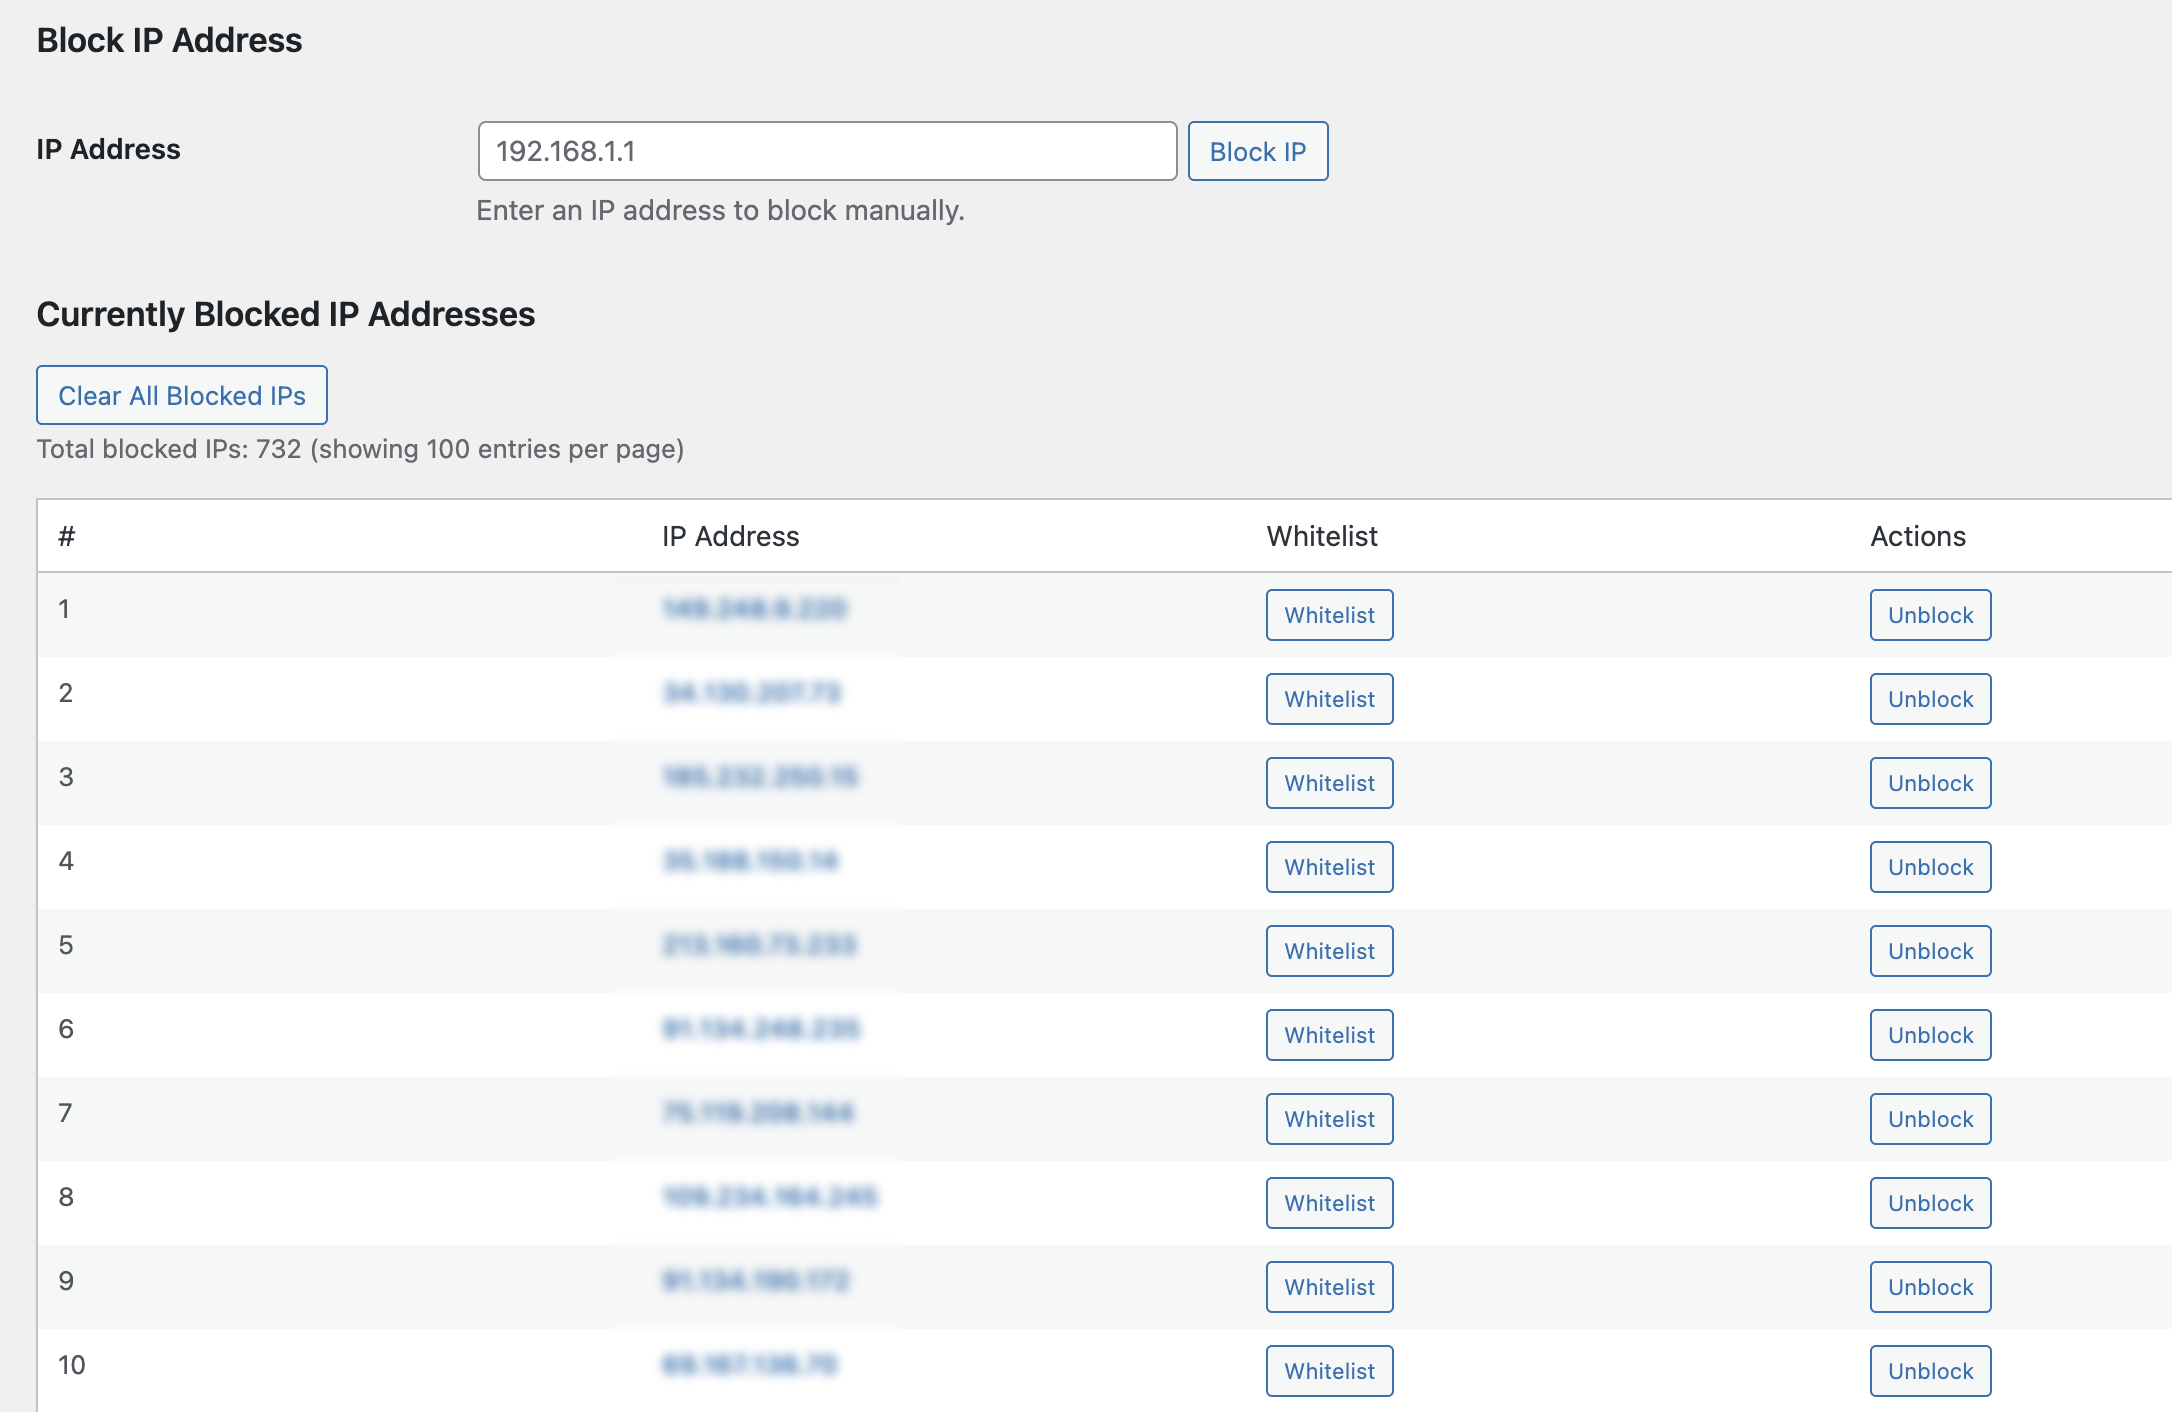
Task: Unblock the IP in row 3
Action: point(1930,783)
